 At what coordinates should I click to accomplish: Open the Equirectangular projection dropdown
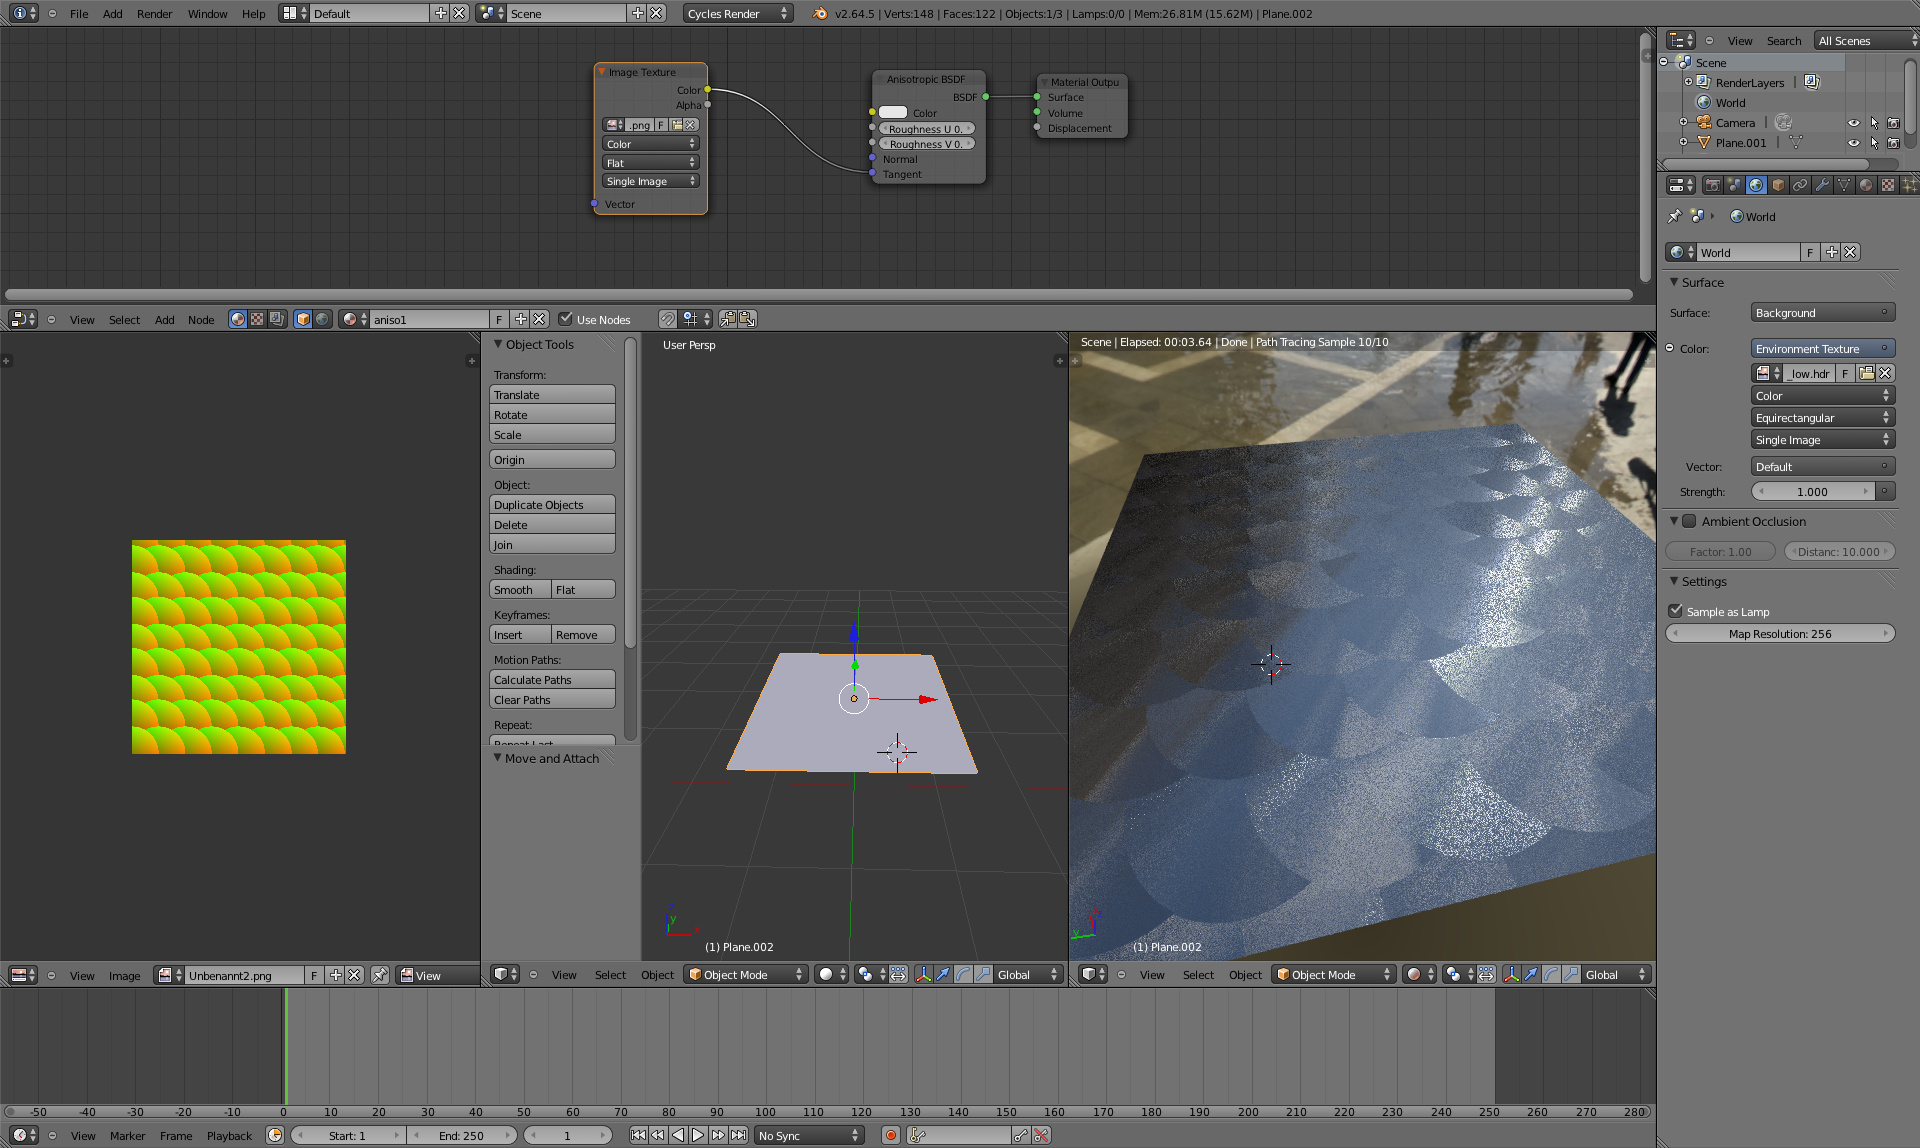(x=1822, y=418)
